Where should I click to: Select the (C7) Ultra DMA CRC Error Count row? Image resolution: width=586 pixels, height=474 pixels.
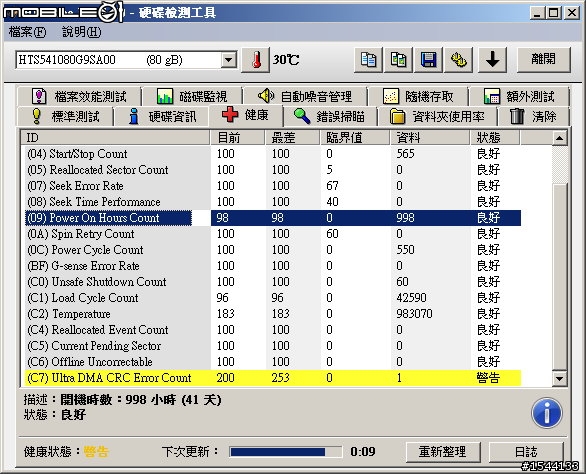click(x=273, y=378)
